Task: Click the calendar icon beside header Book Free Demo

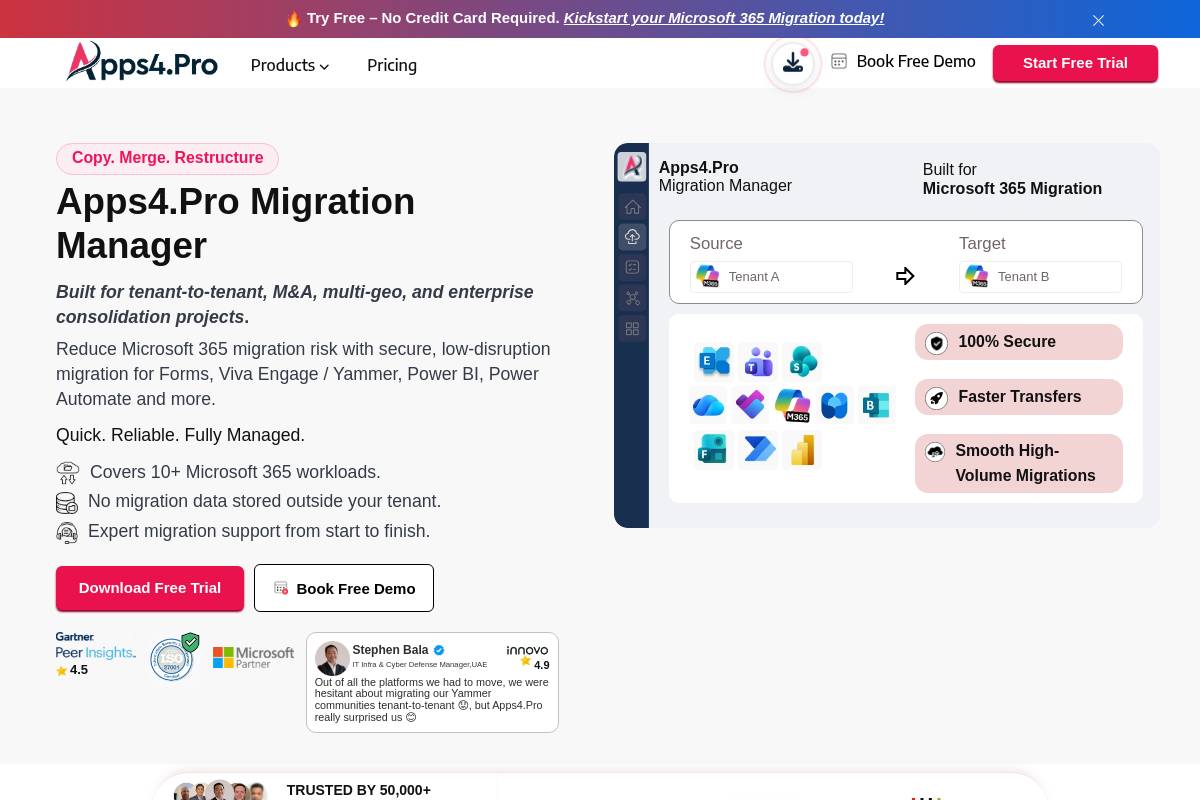Action: [839, 62]
